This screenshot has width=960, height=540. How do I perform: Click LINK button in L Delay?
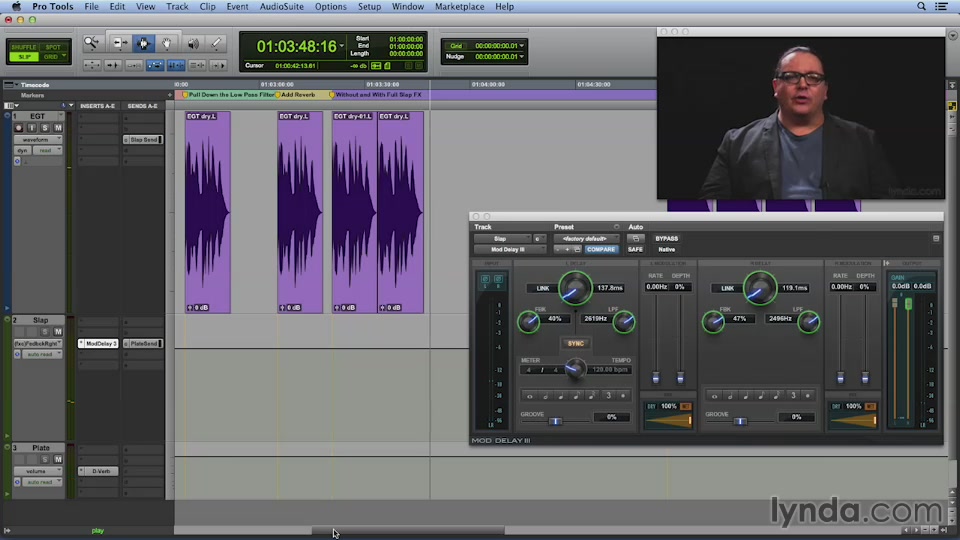click(x=543, y=288)
